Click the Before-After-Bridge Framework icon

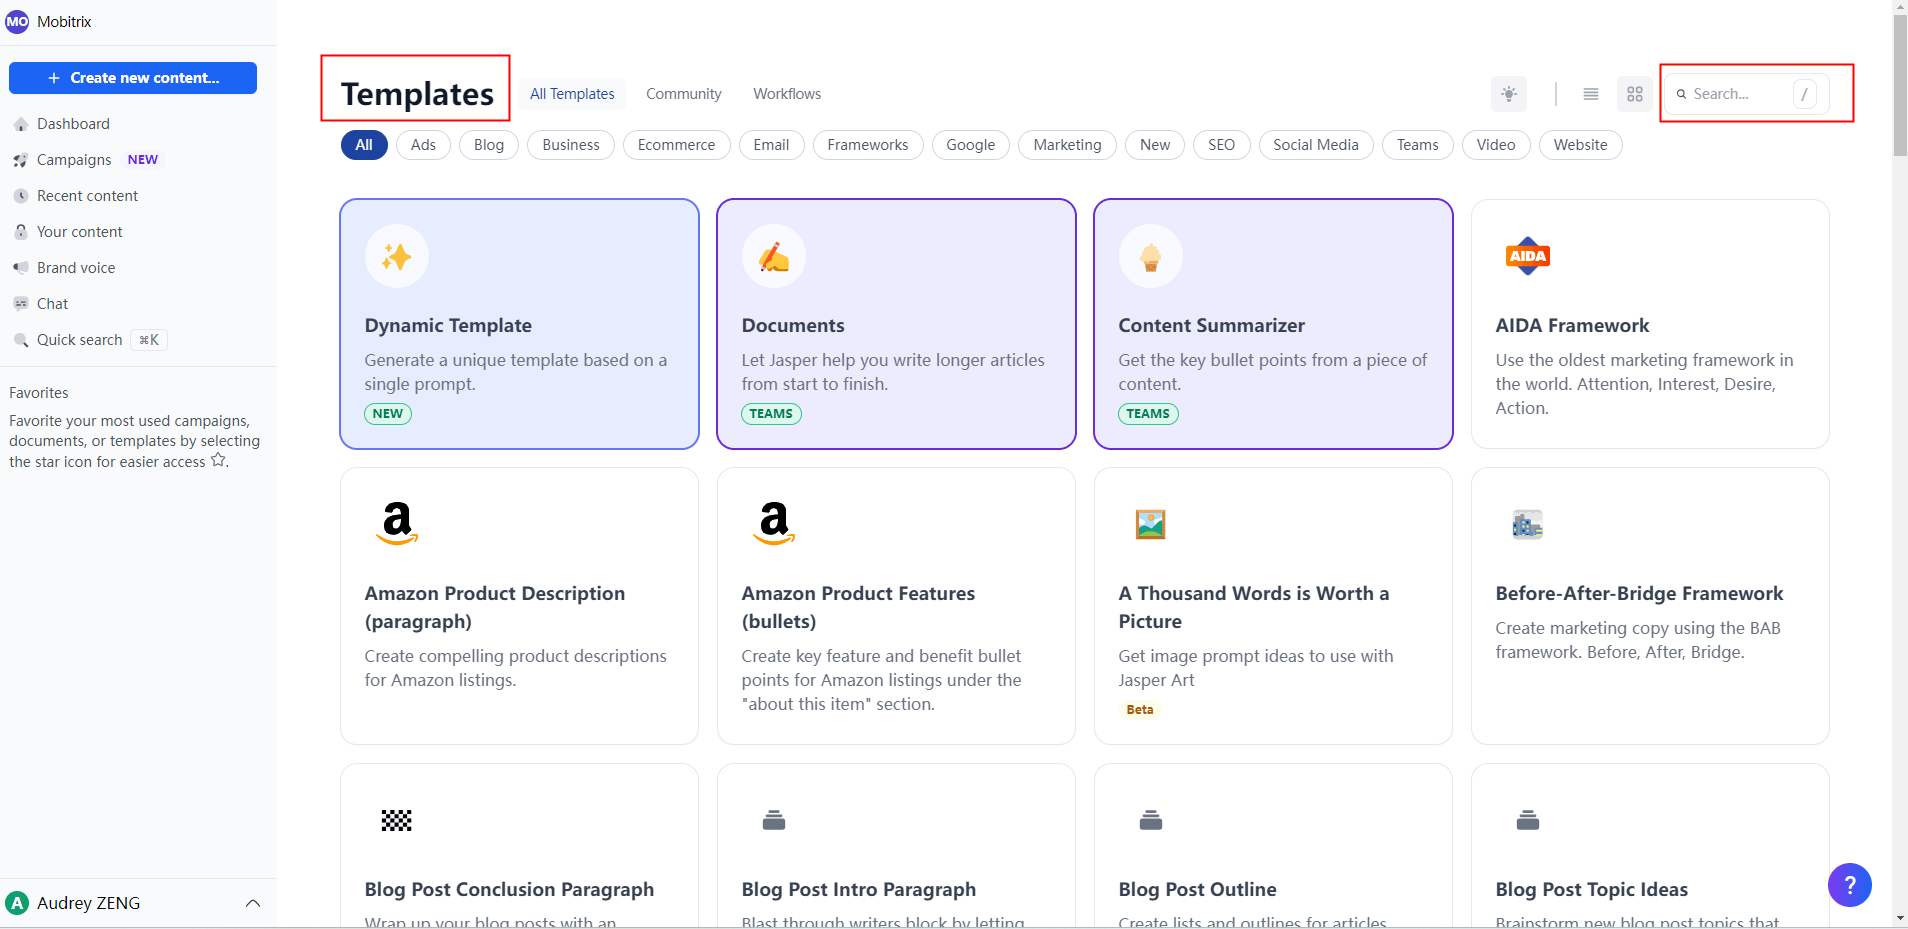coord(1528,524)
